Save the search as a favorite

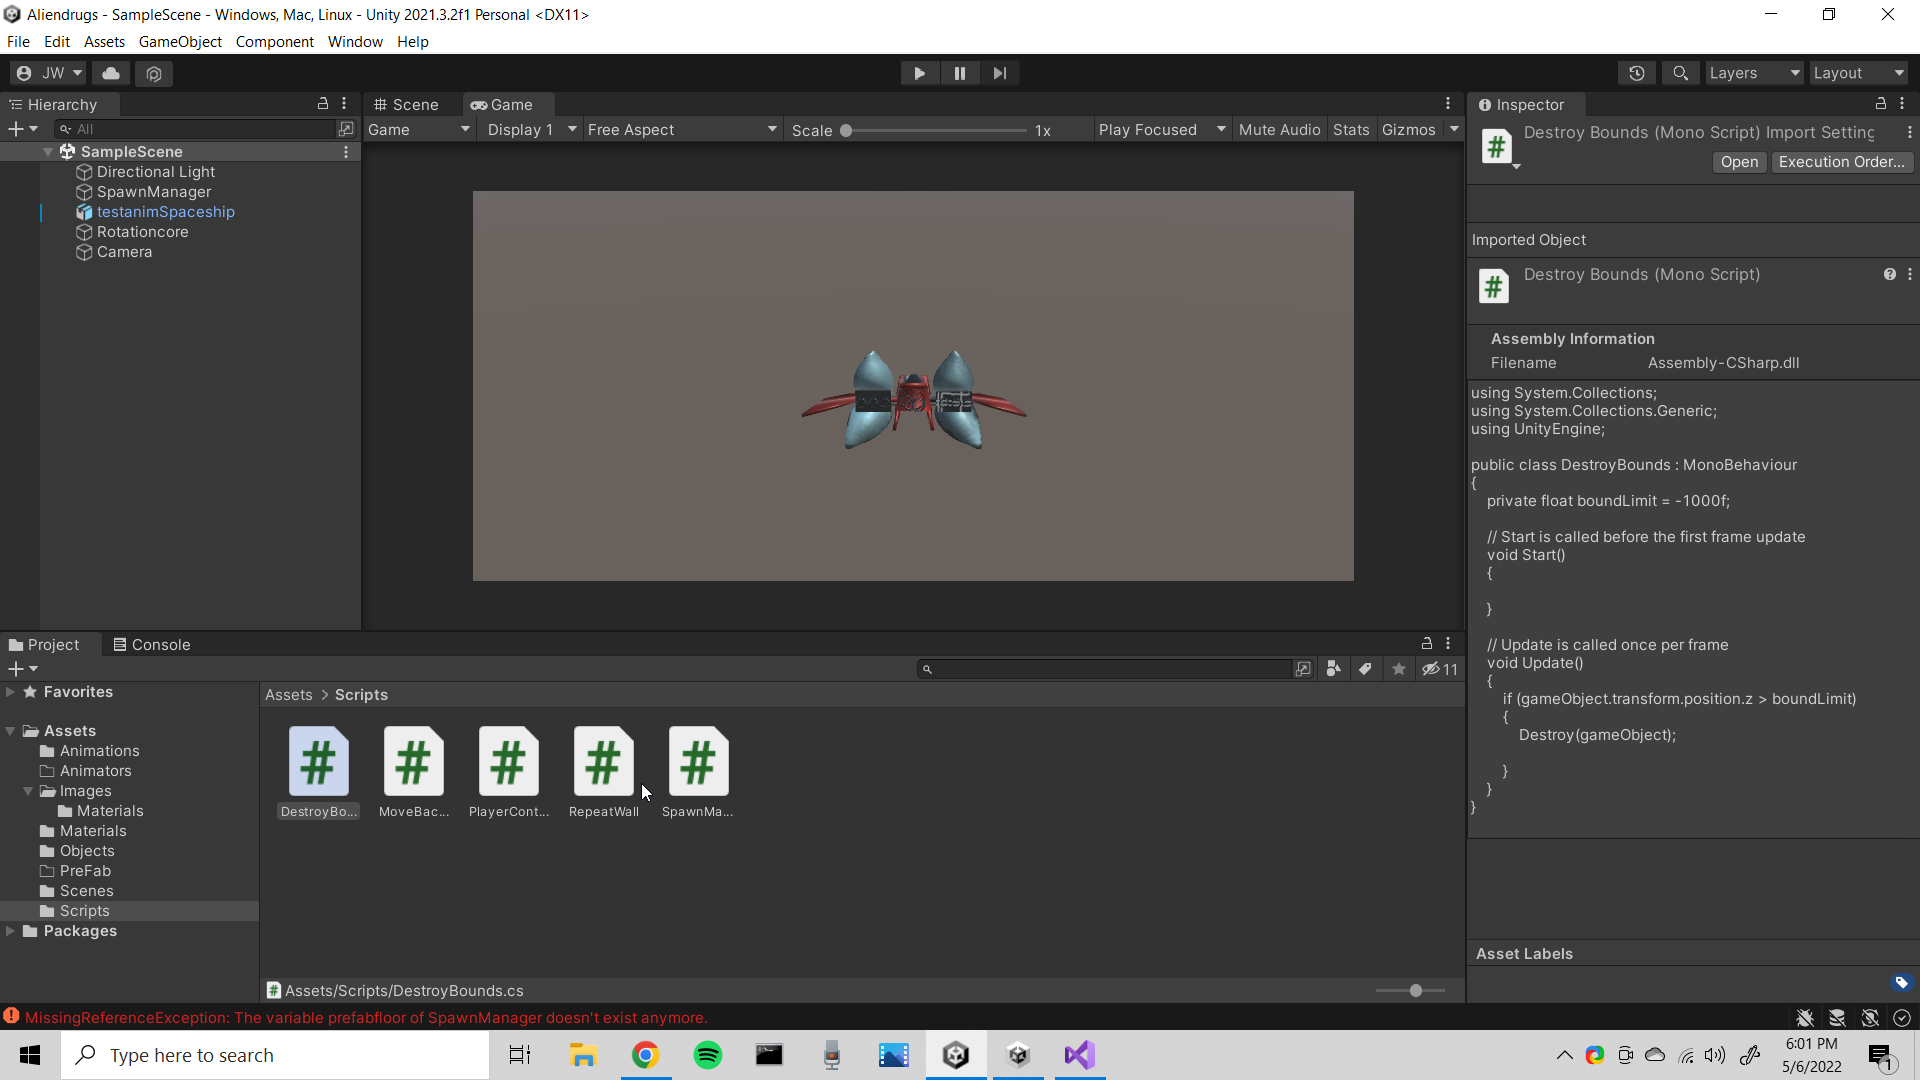(x=1398, y=669)
